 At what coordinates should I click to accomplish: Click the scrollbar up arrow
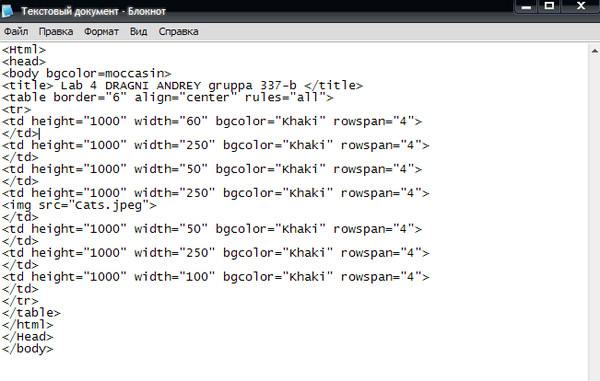(595, 51)
